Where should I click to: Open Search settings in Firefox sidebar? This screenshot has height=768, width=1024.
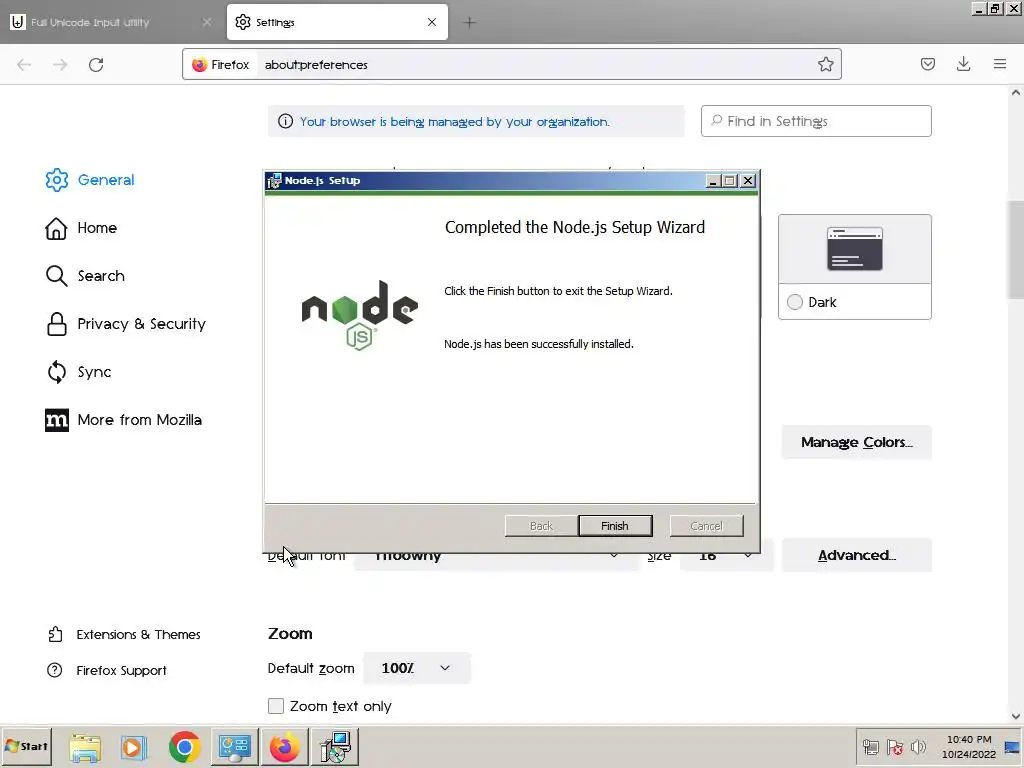pos(85,276)
